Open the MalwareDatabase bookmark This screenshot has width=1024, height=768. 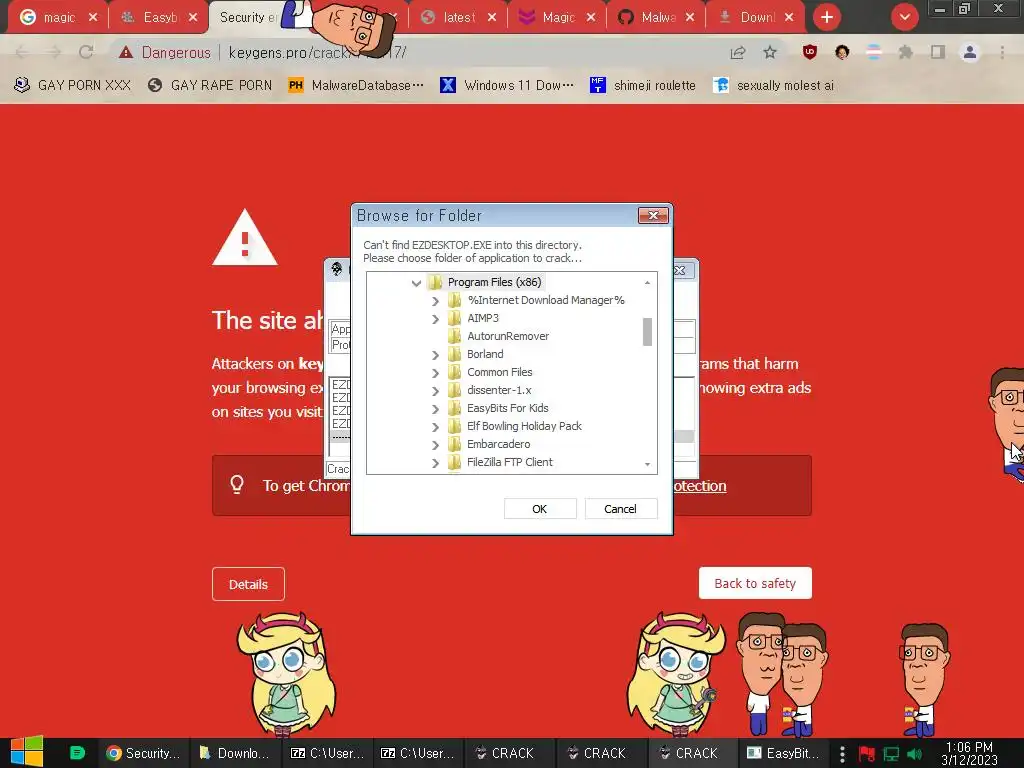pos(357,85)
